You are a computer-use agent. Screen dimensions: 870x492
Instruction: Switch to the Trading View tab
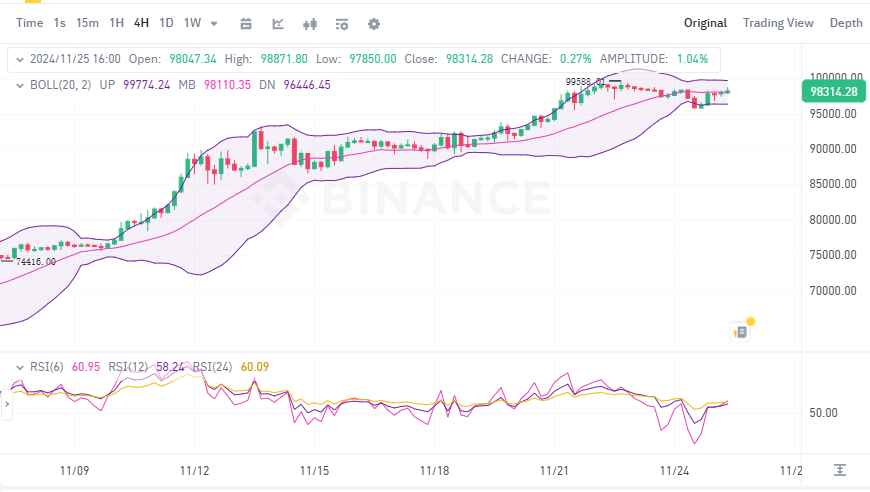point(777,23)
